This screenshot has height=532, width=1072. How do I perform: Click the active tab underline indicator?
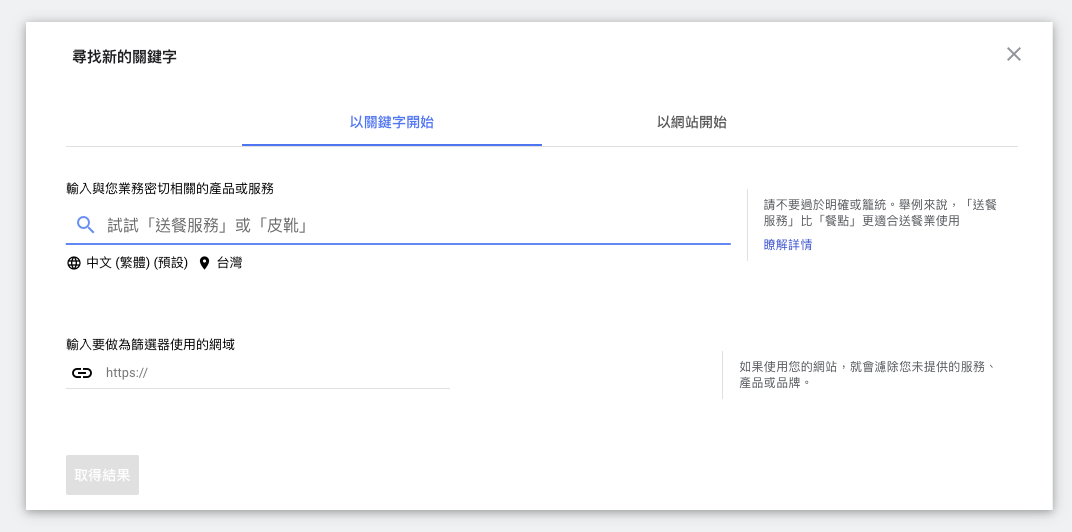pos(392,145)
